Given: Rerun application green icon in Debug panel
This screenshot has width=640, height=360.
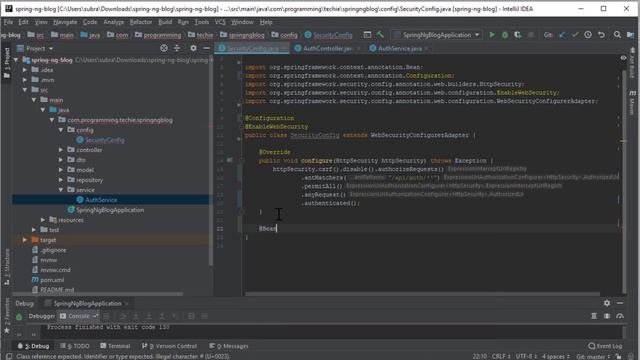Looking at the screenshot, I should (19, 317).
